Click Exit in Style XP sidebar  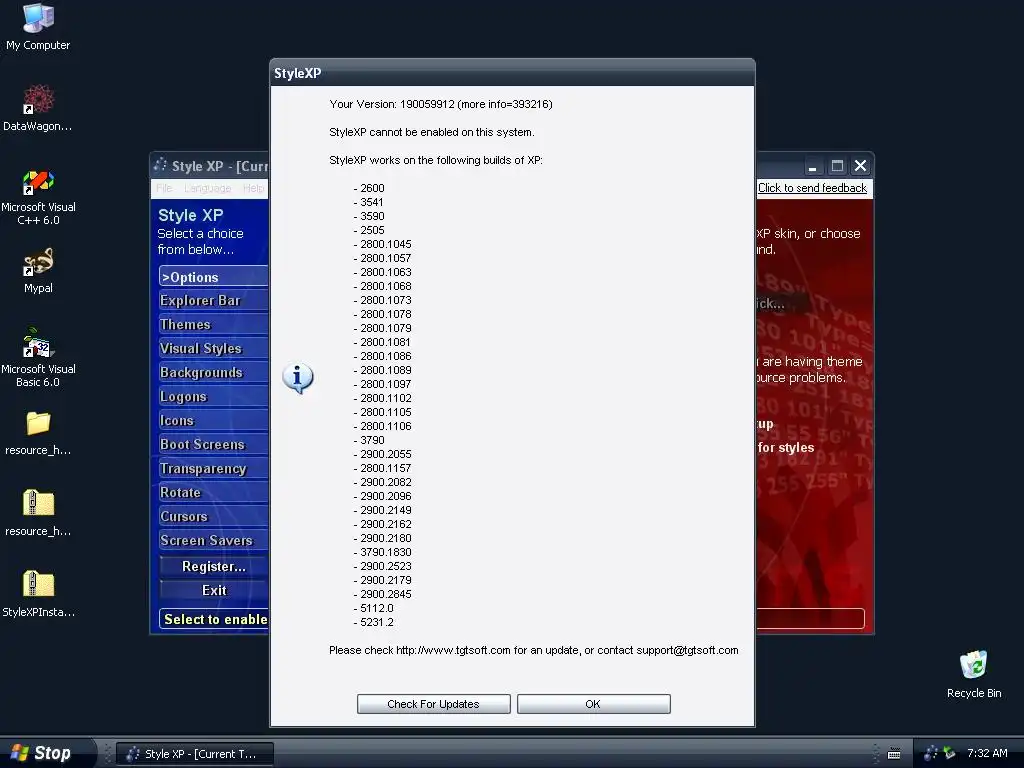(x=214, y=590)
